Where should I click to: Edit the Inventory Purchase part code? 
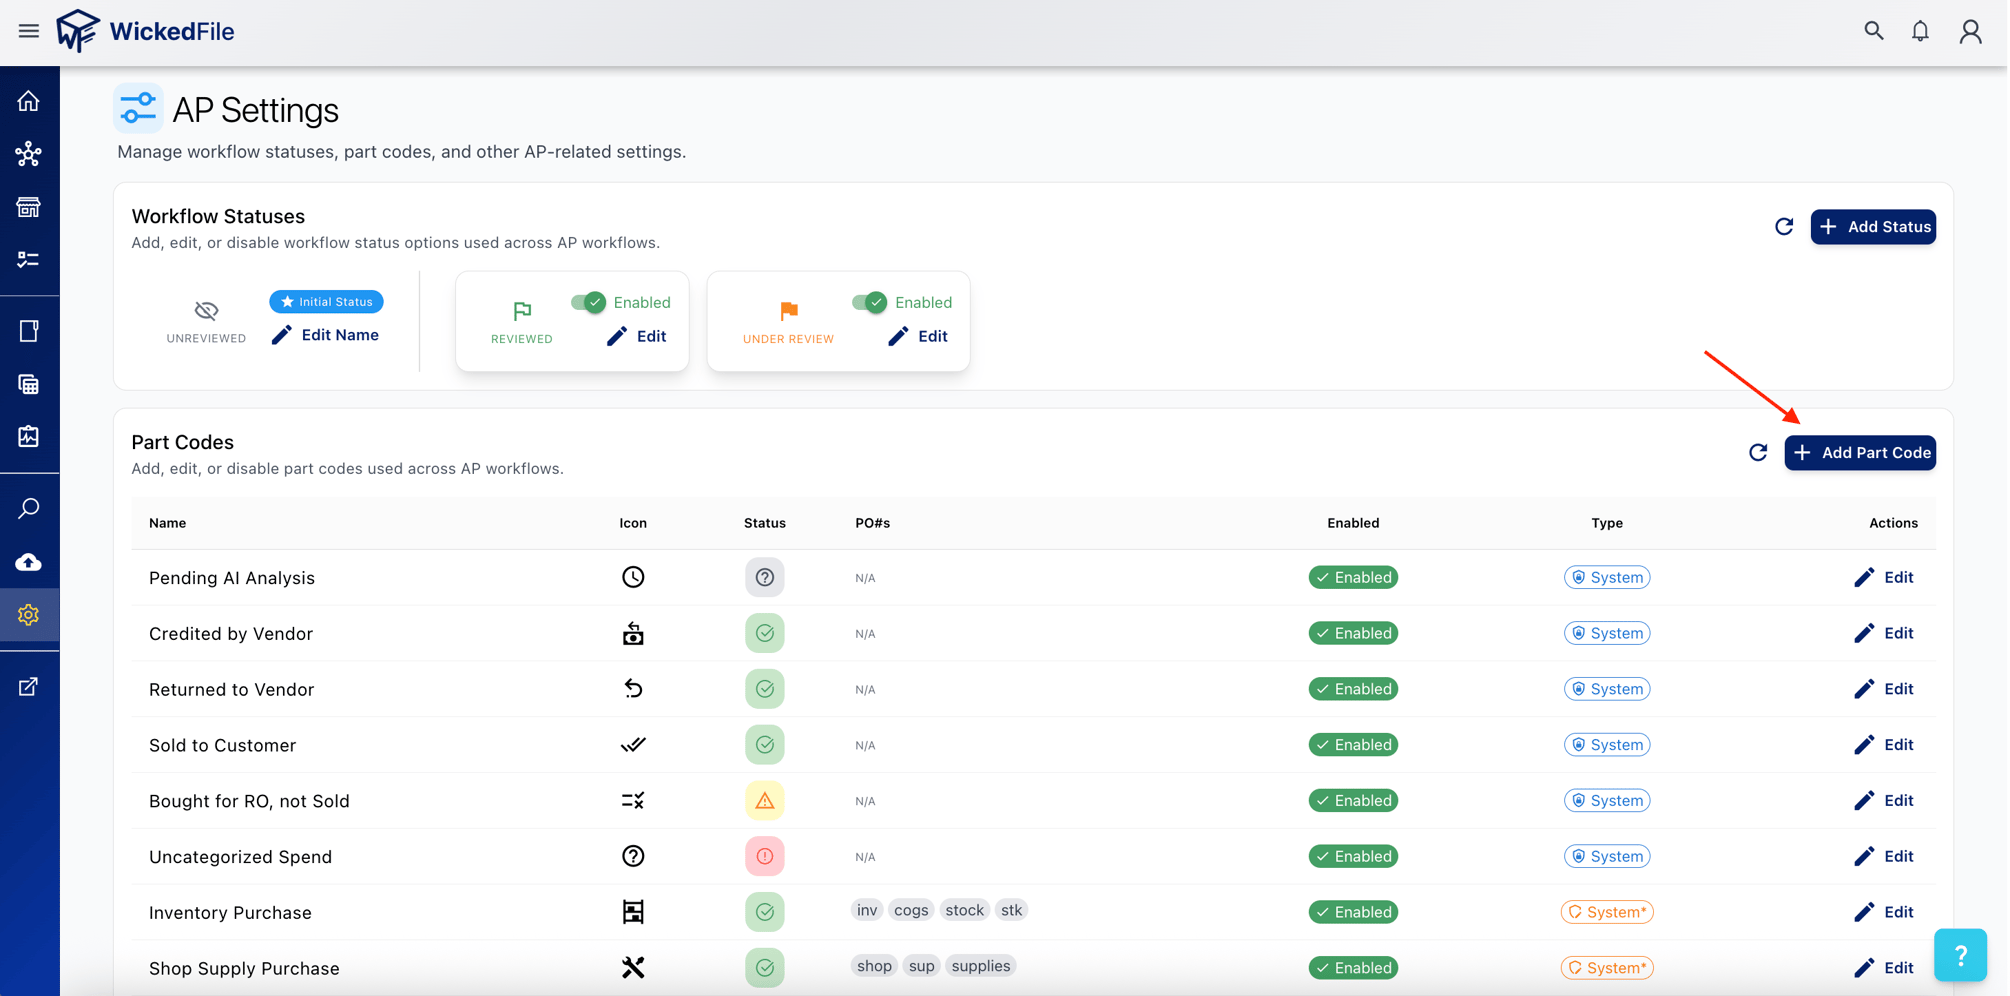click(1884, 912)
